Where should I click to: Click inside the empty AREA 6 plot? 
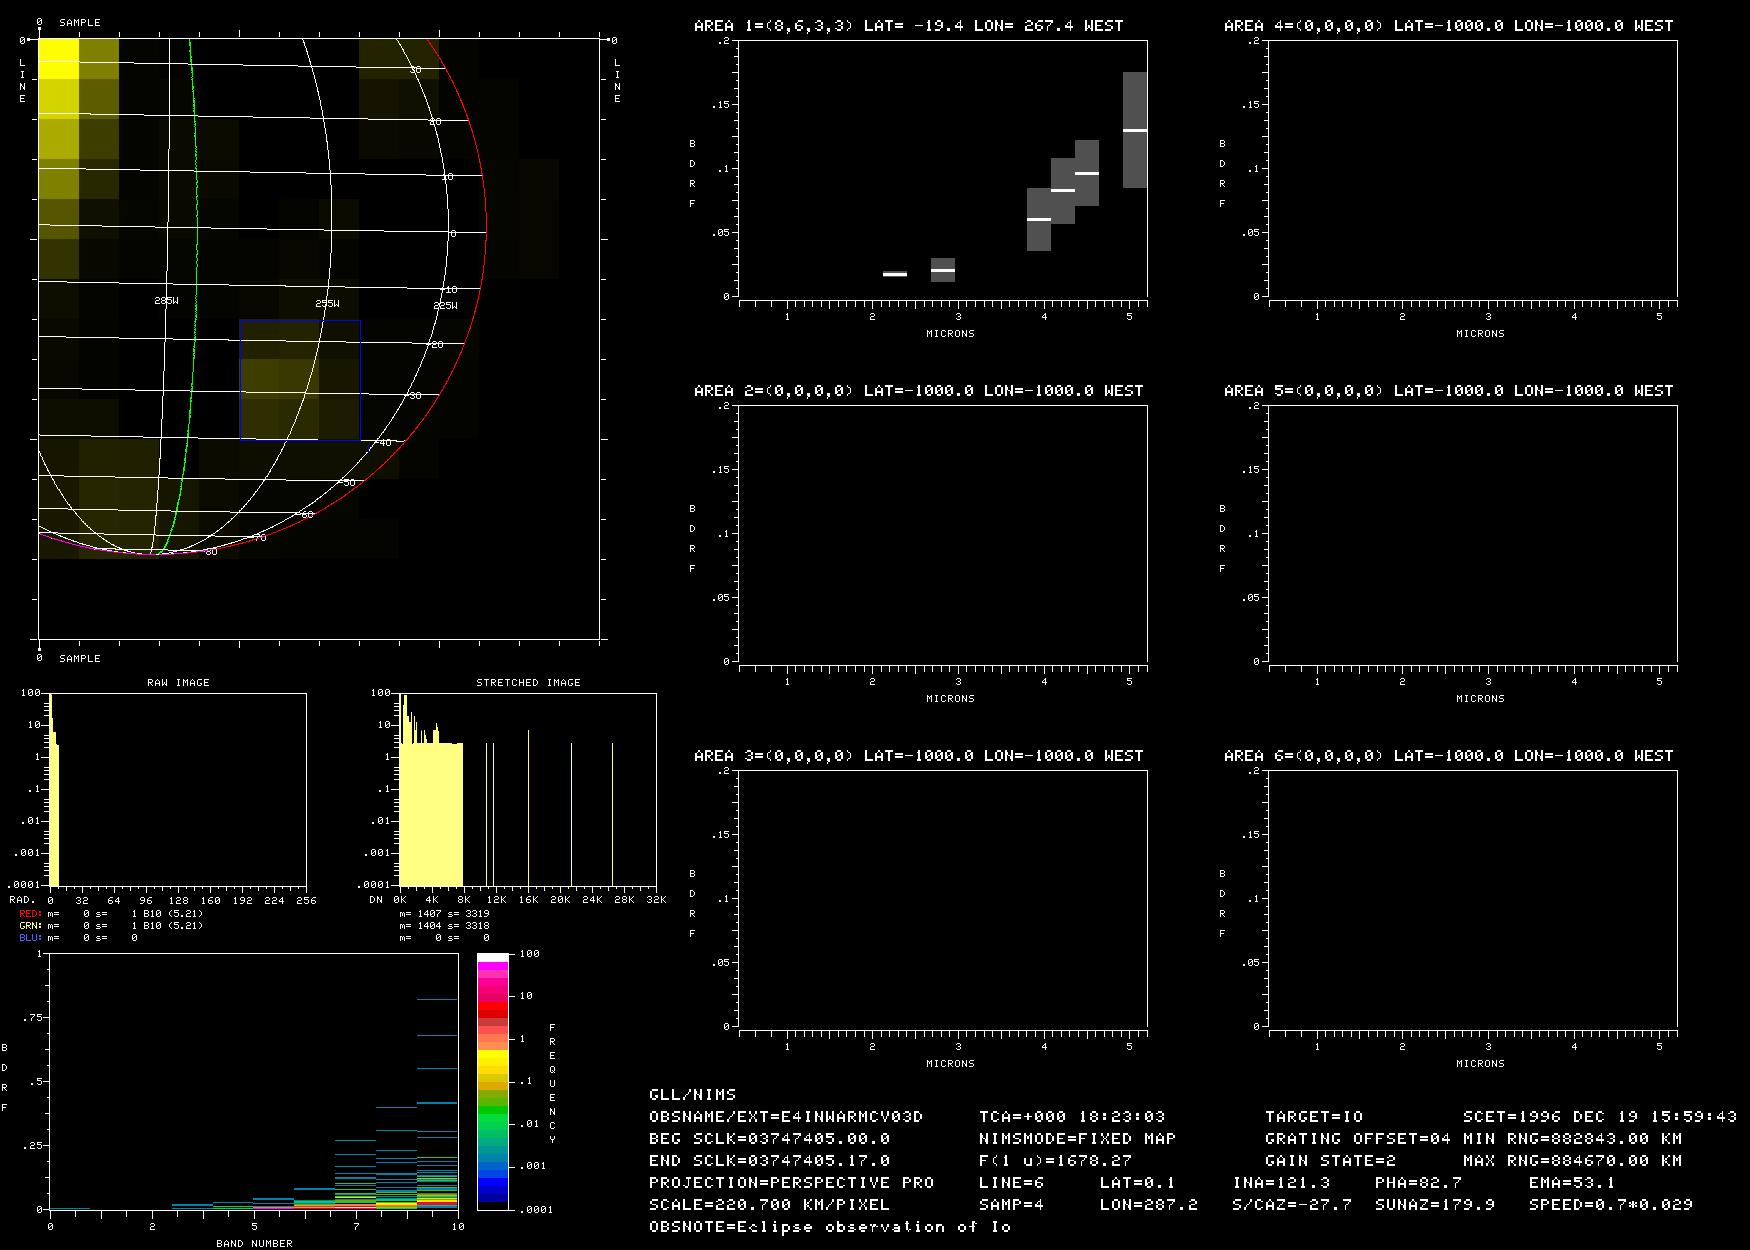[x=1473, y=898]
